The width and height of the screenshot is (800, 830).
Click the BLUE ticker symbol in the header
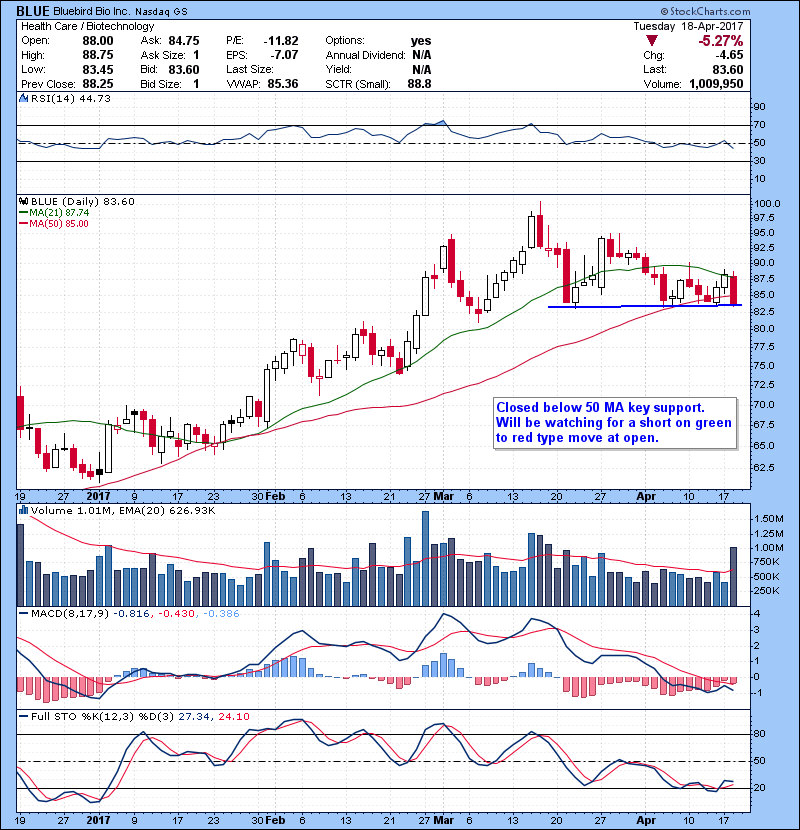point(33,11)
